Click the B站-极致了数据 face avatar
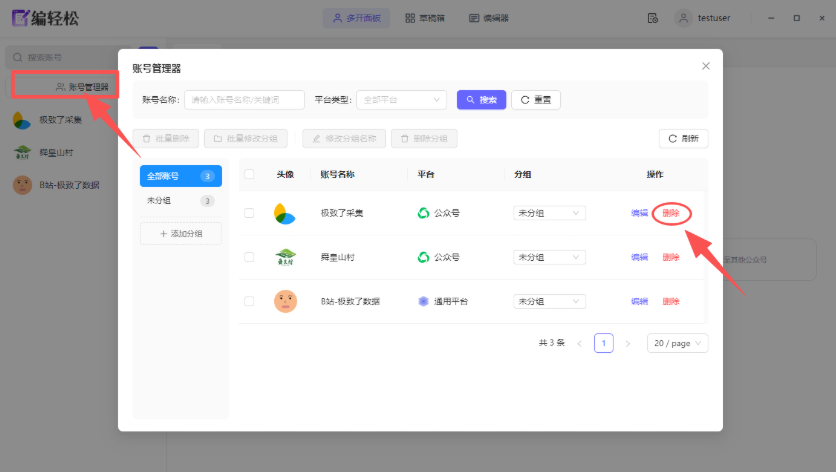836x472 pixels. click(285, 301)
